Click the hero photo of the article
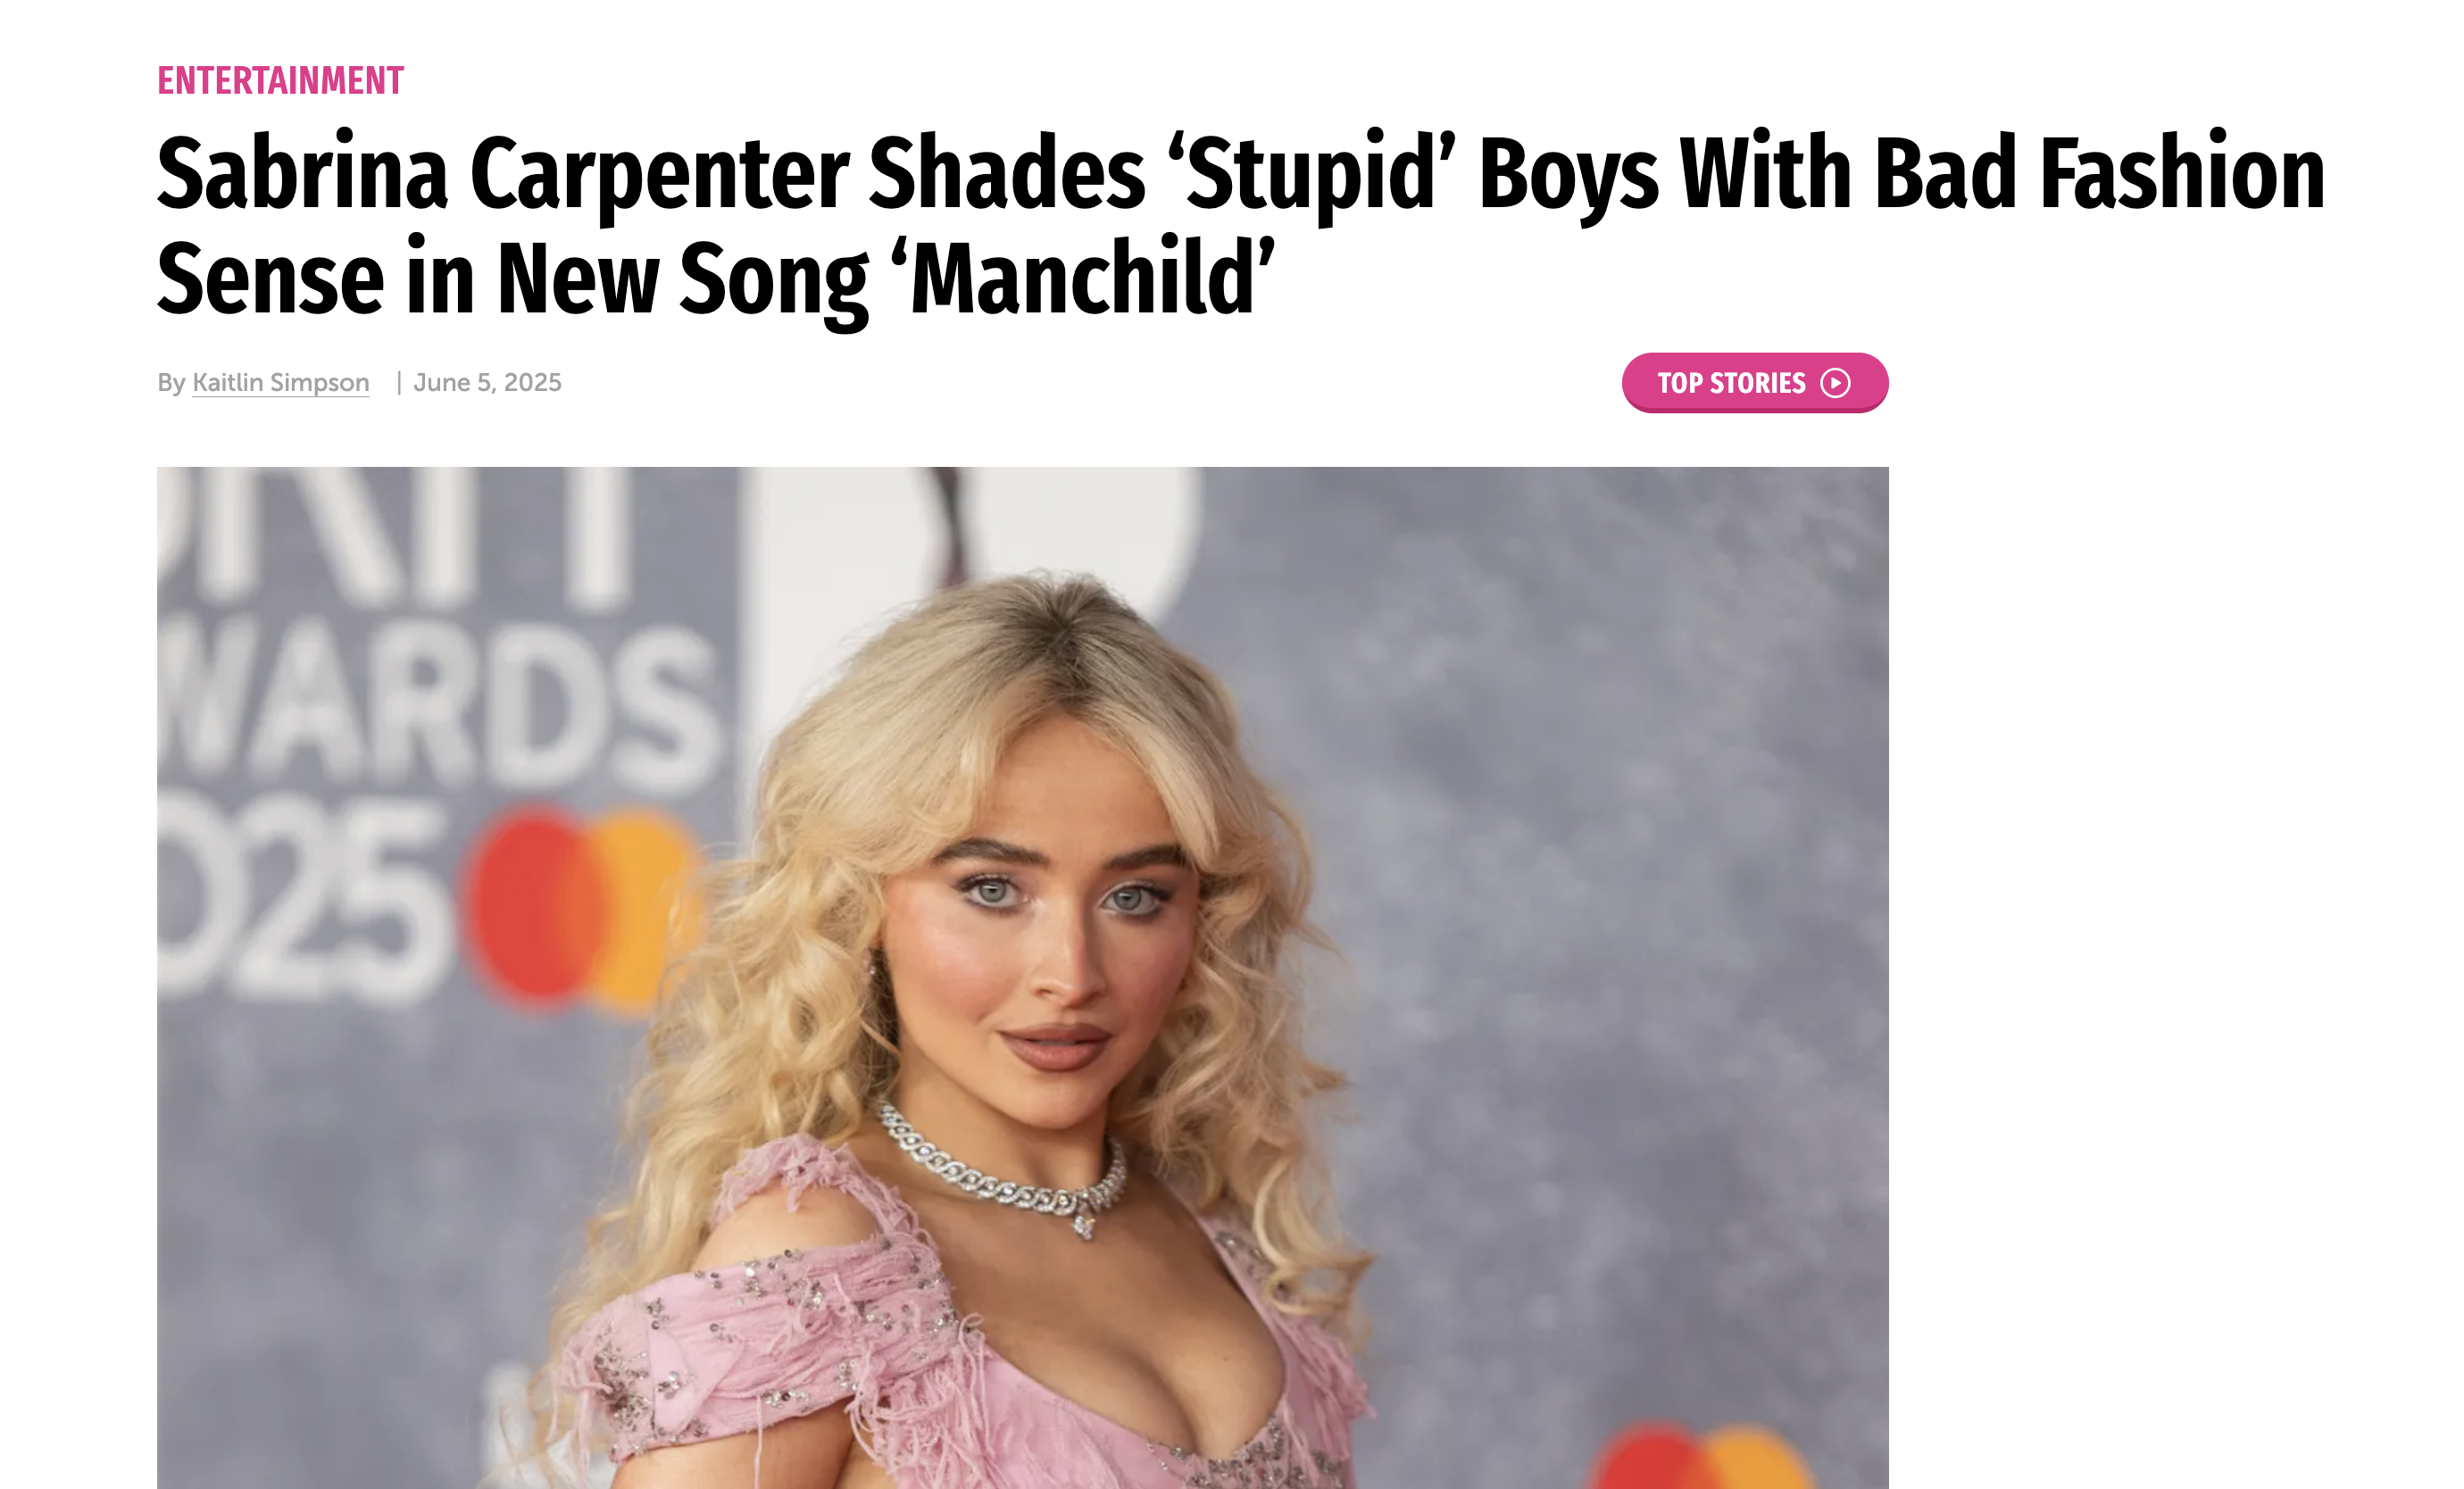Viewport: 2464px width, 1489px height. [x=1022, y=978]
